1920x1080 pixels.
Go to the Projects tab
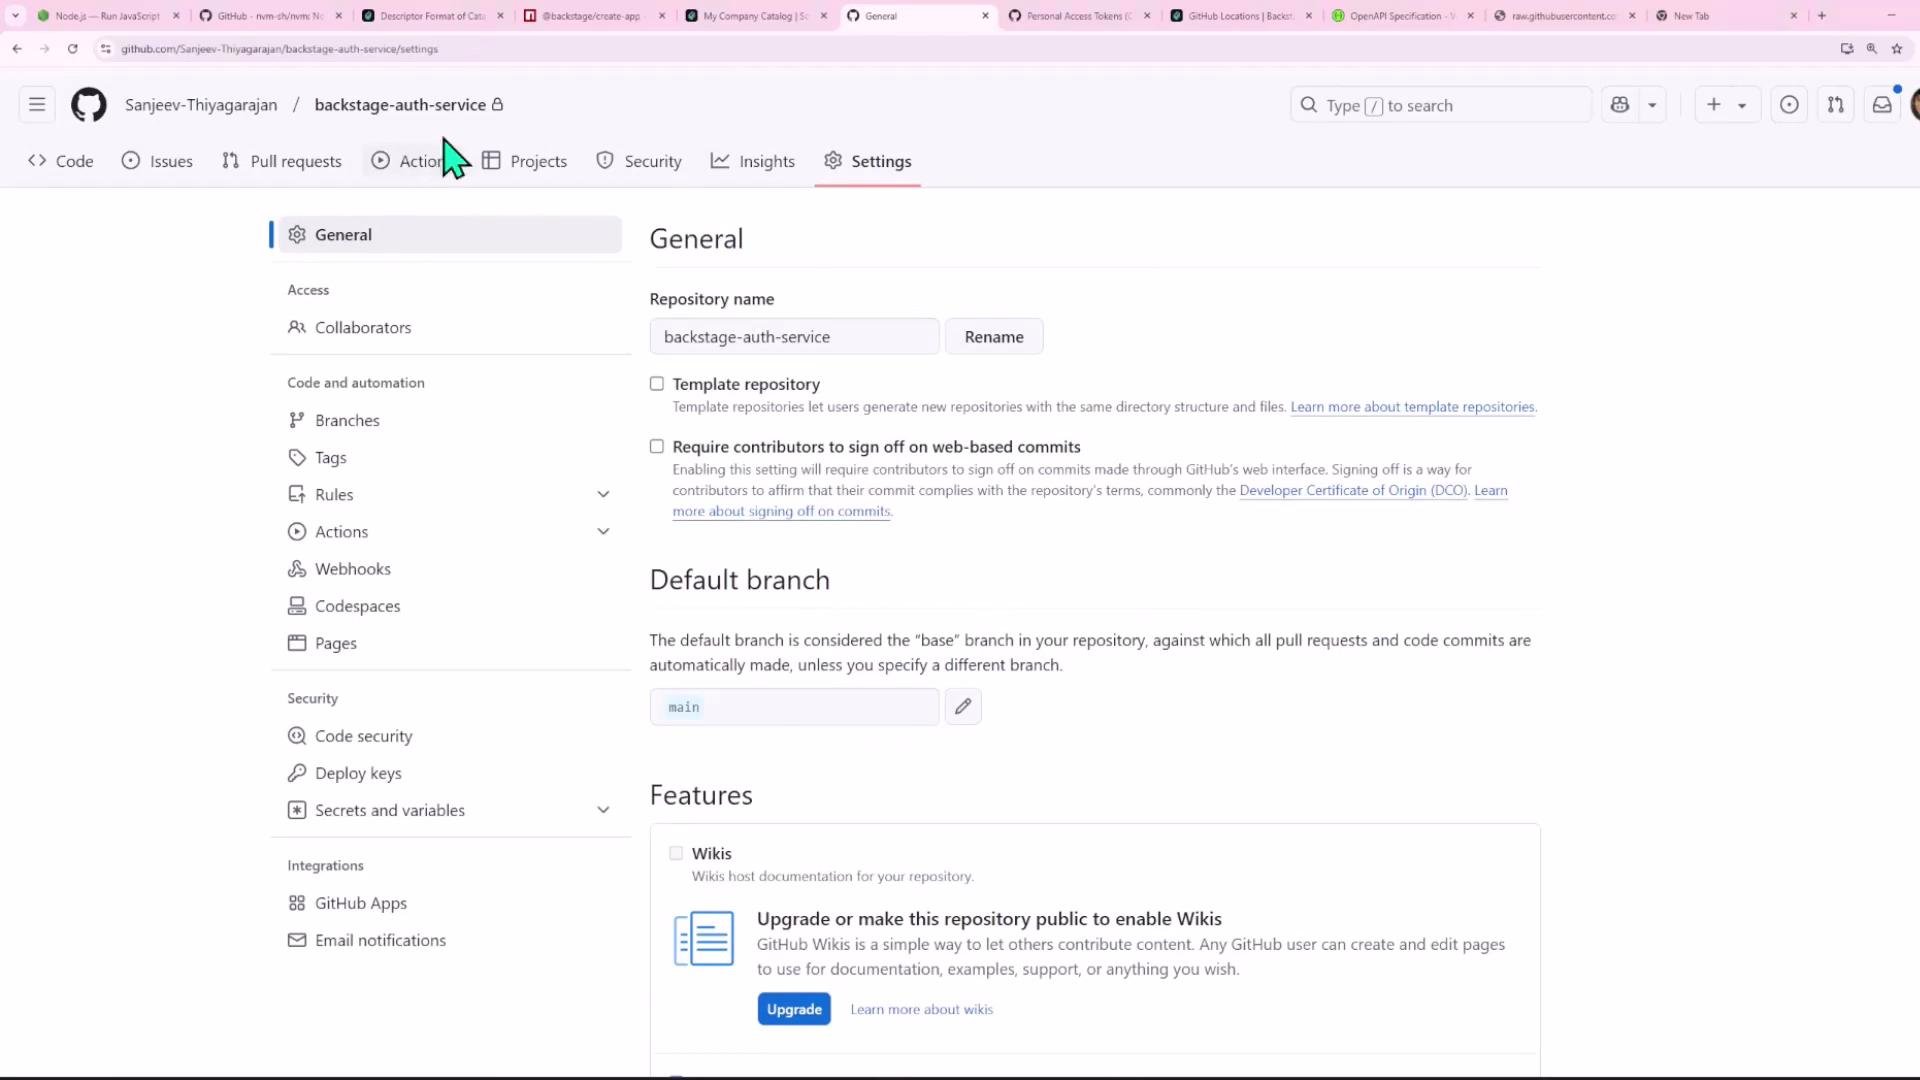point(524,161)
